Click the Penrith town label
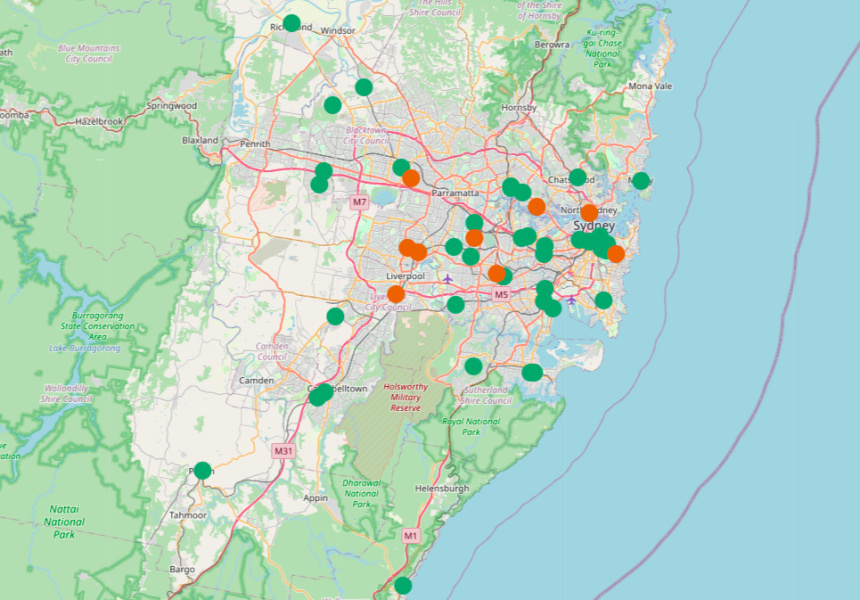This screenshot has height=600, width=860. [x=254, y=144]
